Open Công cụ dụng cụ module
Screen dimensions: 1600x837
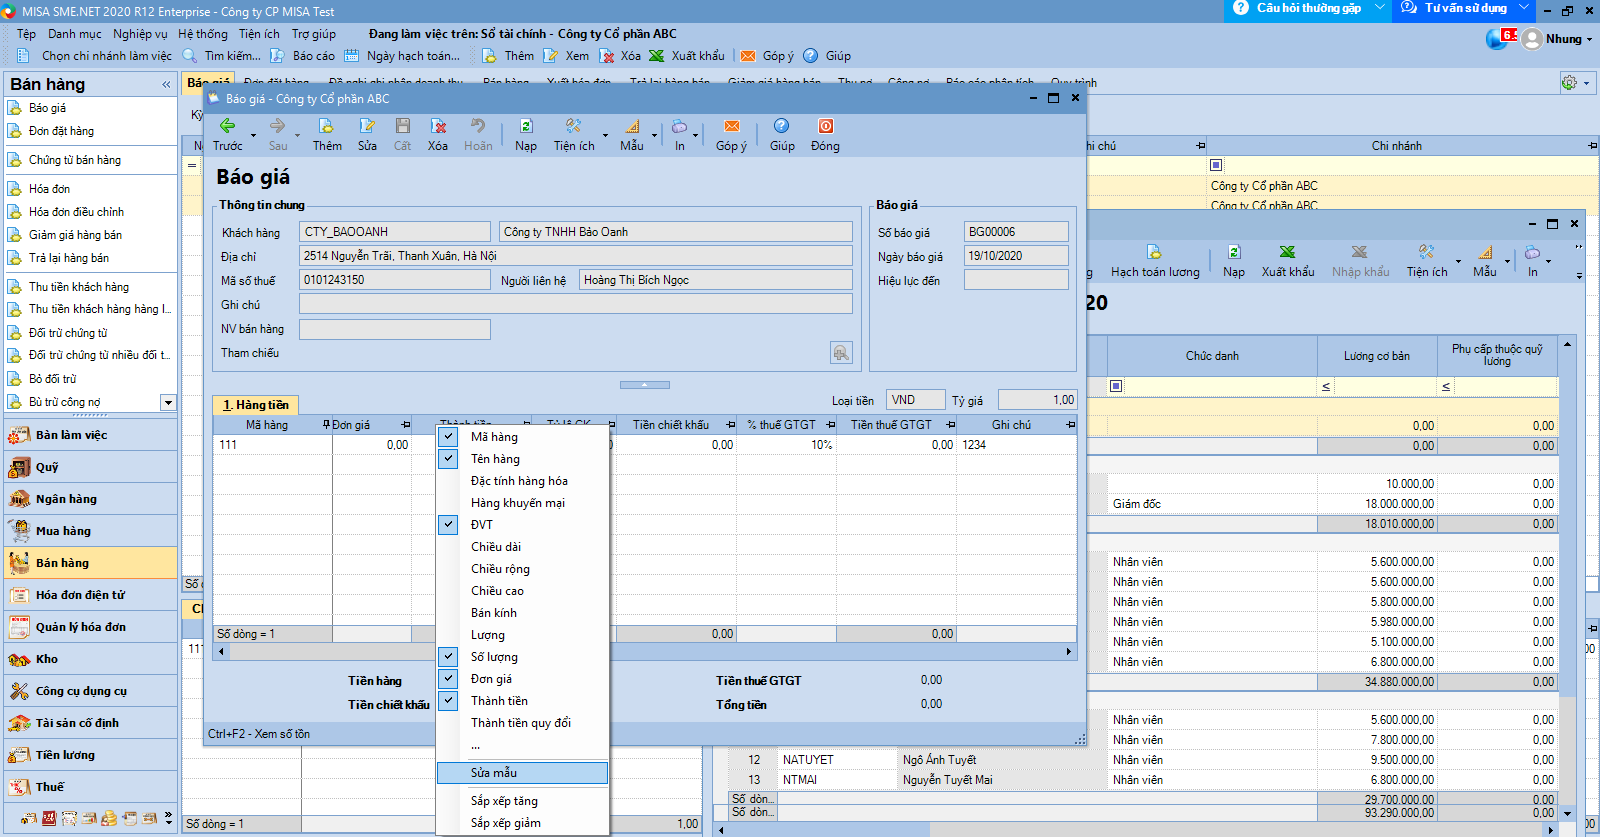(91, 691)
